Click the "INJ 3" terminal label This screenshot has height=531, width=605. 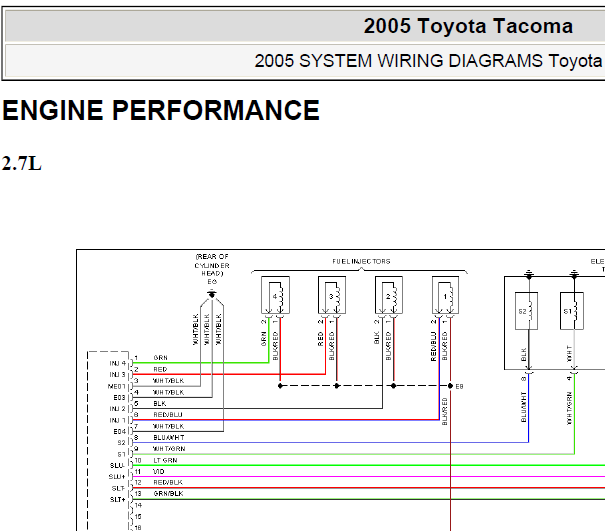click(x=117, y=375)
